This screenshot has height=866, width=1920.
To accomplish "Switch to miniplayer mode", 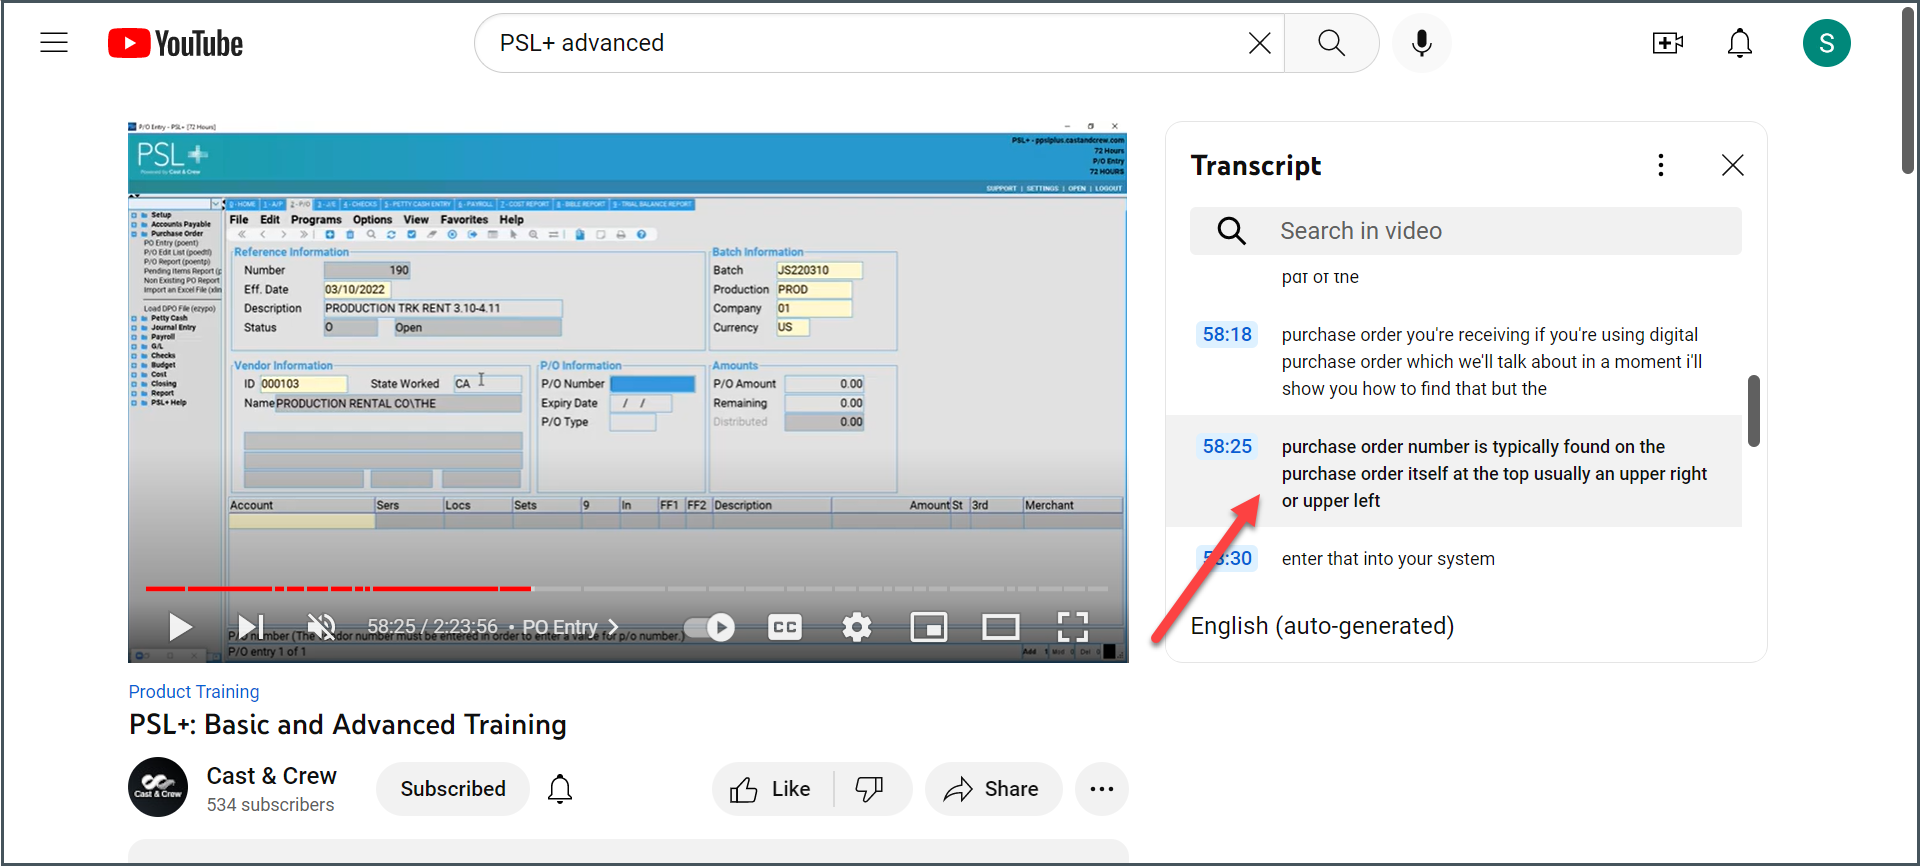I will tap(929, 627).
